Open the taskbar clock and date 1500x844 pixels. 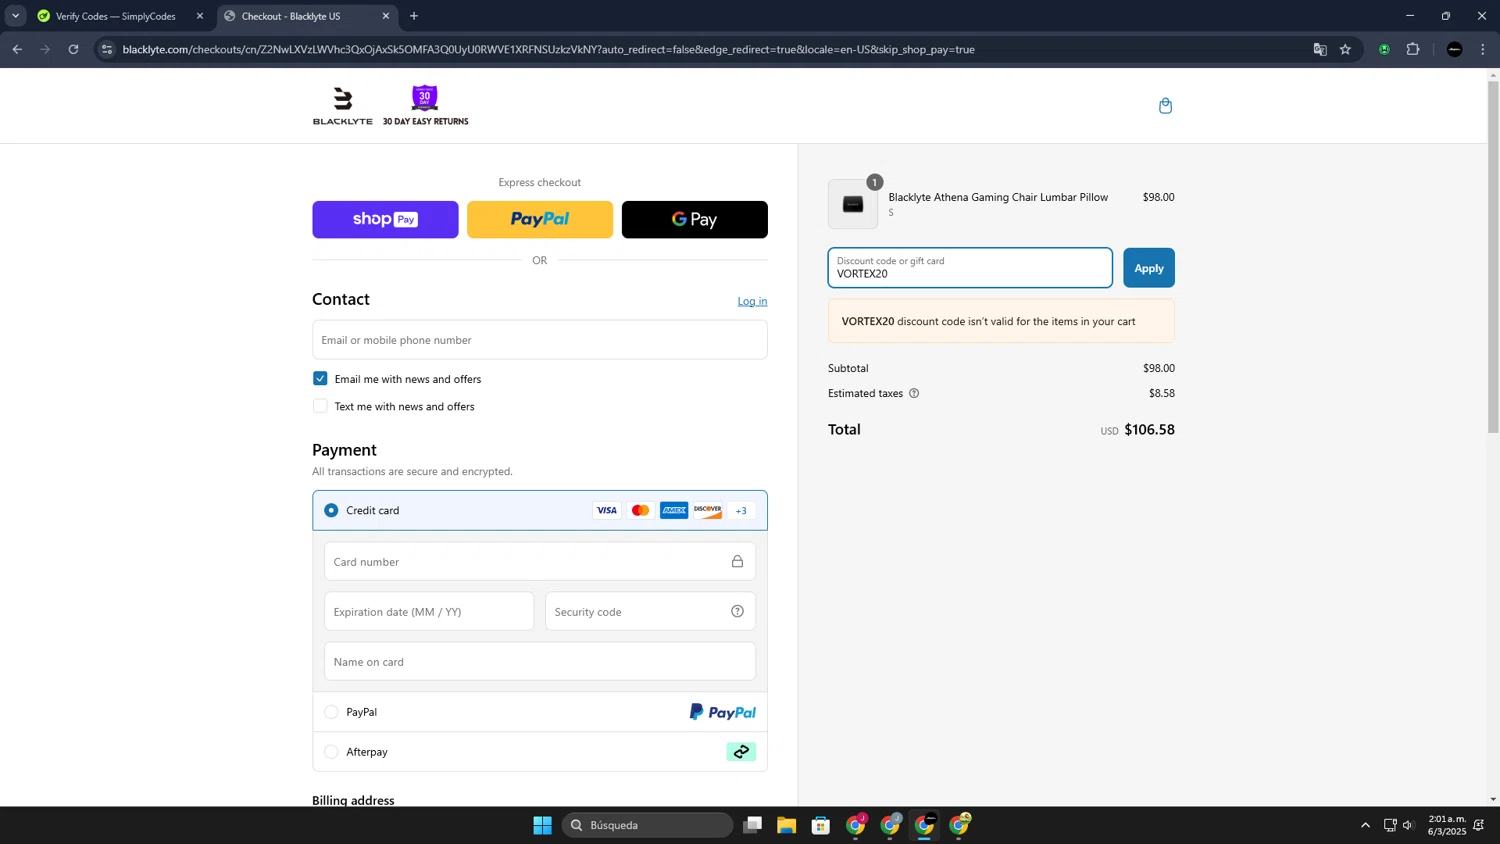click(x=1446, y=825)
